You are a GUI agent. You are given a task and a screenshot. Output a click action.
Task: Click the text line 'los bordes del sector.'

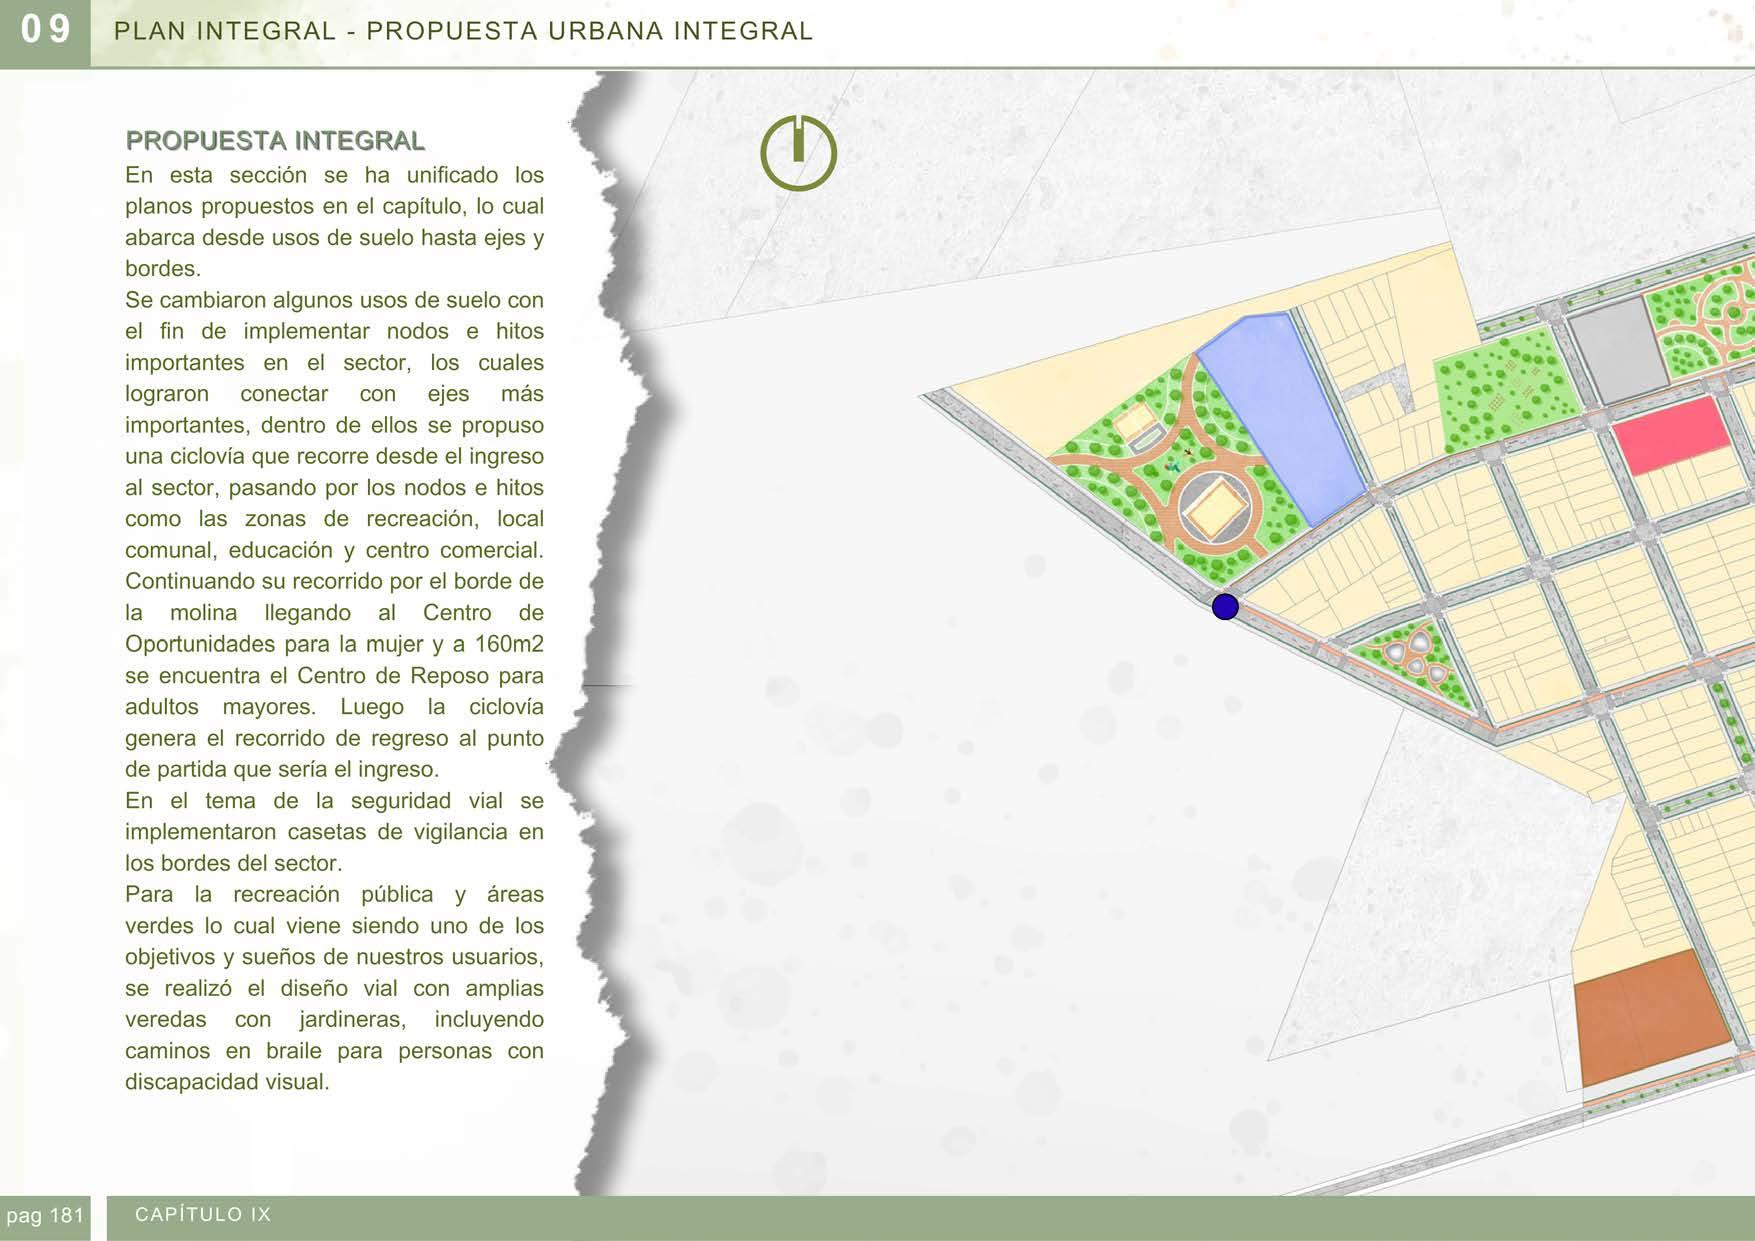pyautogui.click(x=233, y=863)
